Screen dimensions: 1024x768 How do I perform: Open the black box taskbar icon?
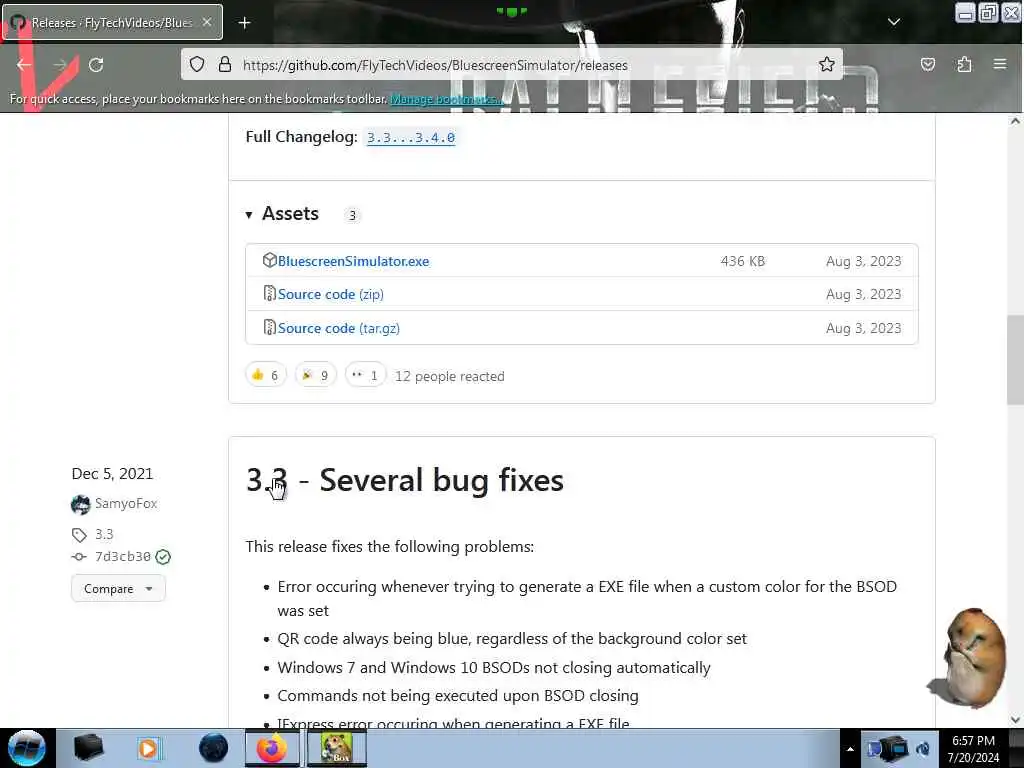88,748
